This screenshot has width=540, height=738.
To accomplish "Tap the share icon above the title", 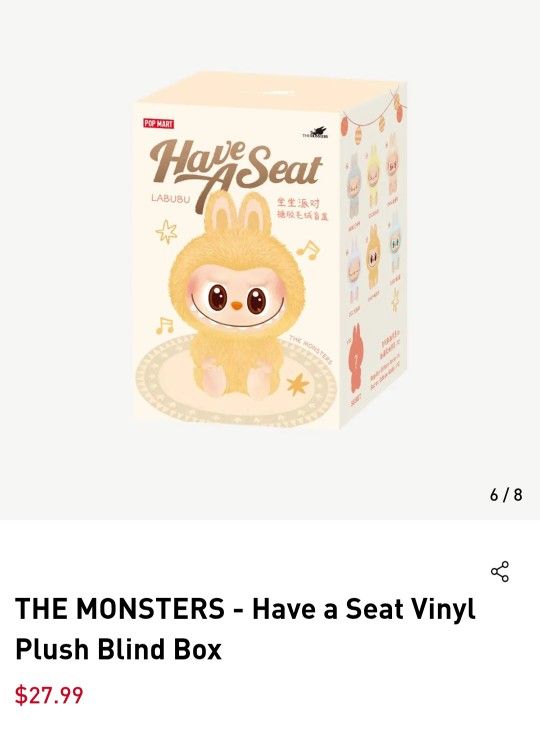I will tap(500, 571).
